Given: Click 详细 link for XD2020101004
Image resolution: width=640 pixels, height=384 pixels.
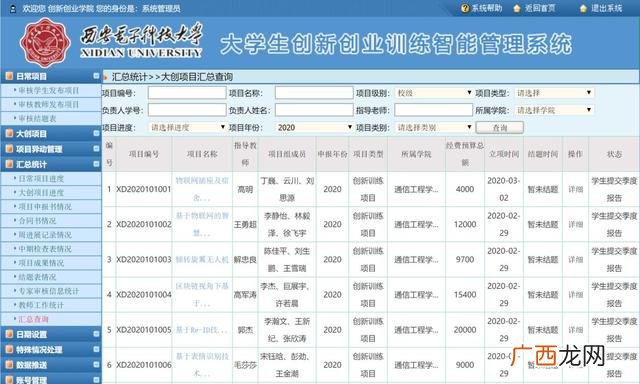Looking at the screenshot, I should pos(576,295).
